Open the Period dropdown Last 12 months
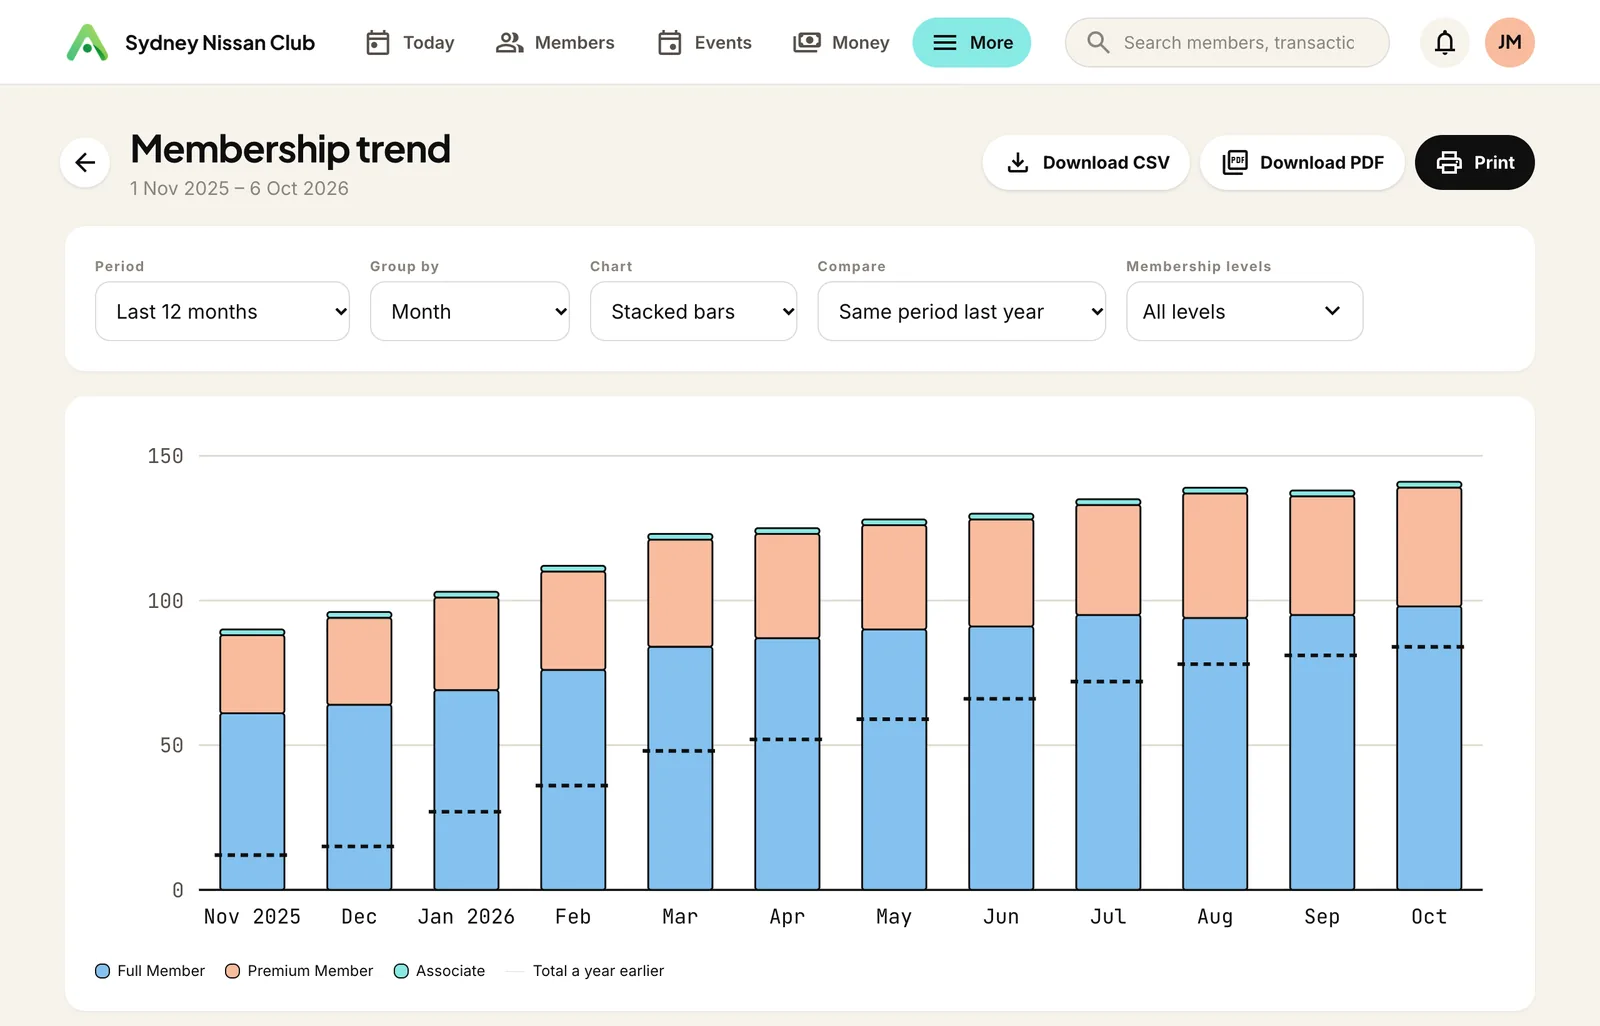Viewport: 1600px width, 1026px height. [222, 311]
